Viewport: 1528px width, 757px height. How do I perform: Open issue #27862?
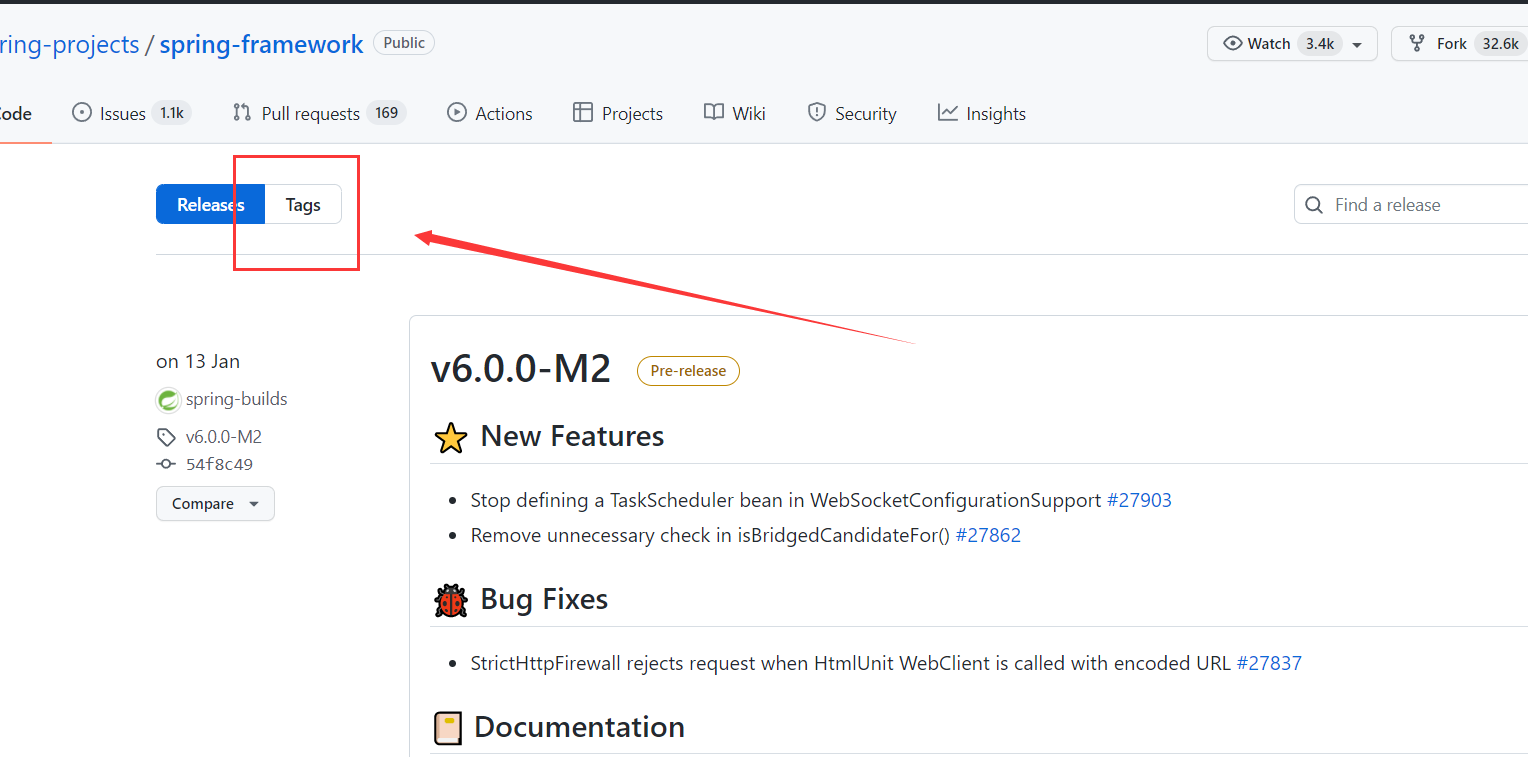point(988,535)
